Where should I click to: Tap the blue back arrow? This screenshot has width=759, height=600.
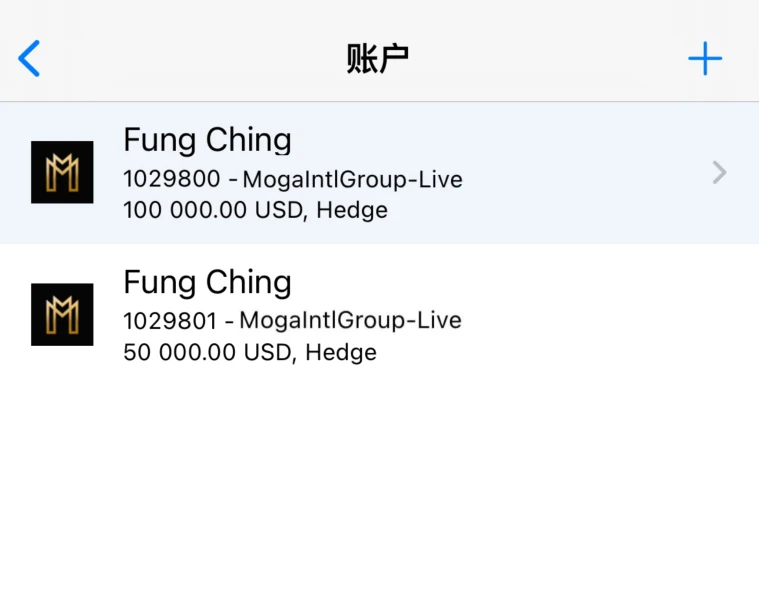pos(30,59)
